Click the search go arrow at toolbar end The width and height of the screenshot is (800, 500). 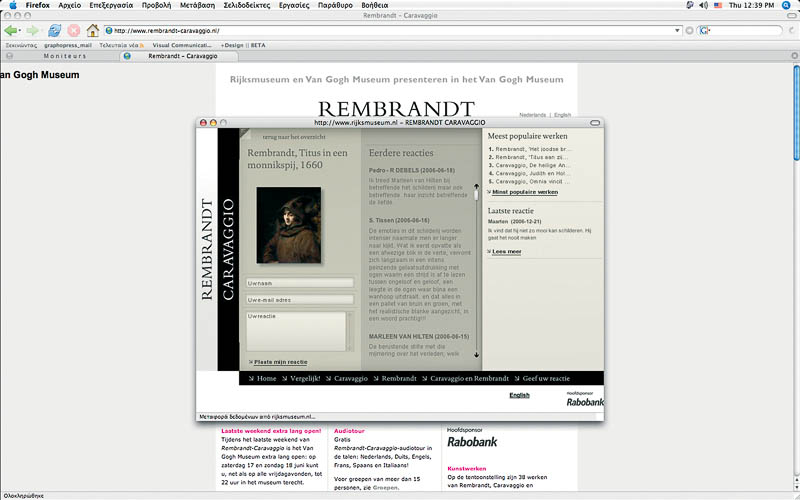pyautogui.click(x=791, y=31)
